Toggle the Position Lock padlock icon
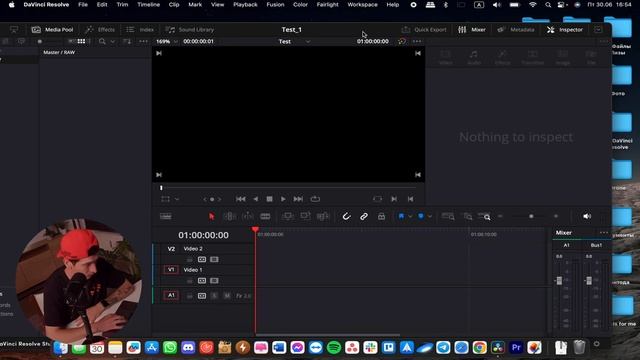Viewport: 640px width, 360px height. click(x=381, y=216)
